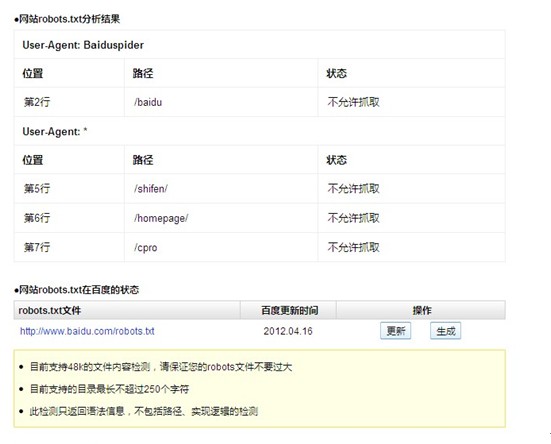Click the 更新 update button
Image resolution: width=551 pixels, height=444 pixels.
point(395,331)
